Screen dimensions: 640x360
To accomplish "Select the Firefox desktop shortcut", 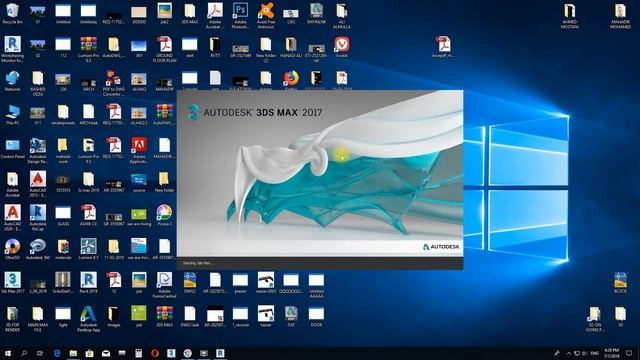I will pyautogui.click(x=291, y=80).
